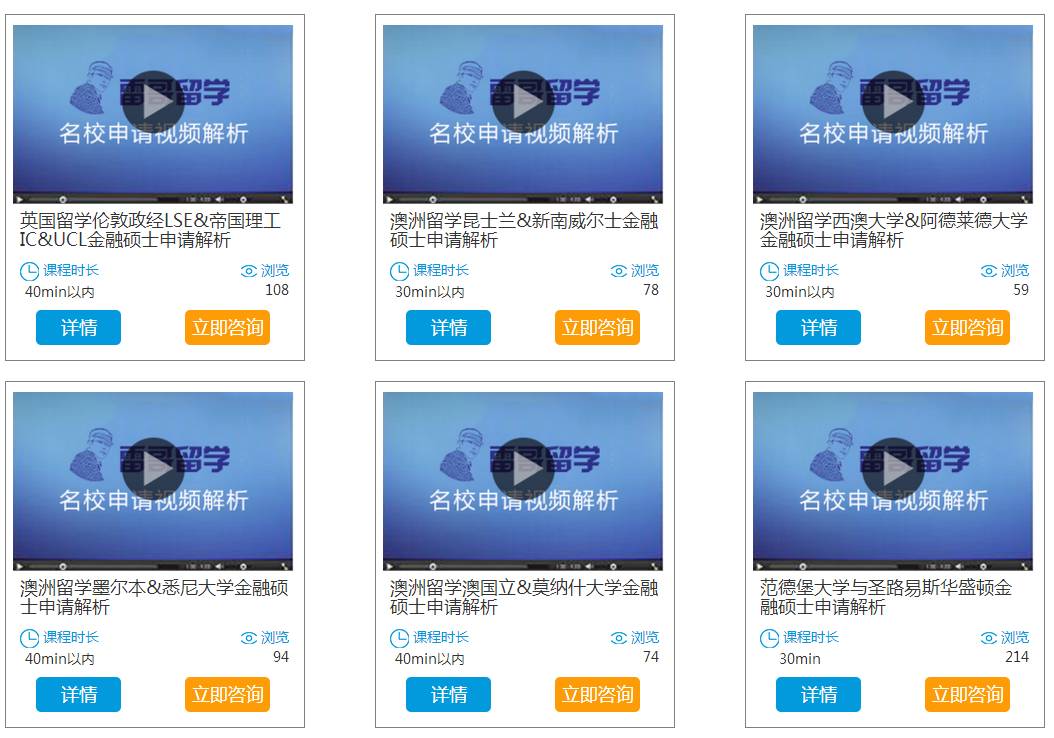Select duration 40min以内 in 英国留学伦敦政经LSE card
1054x738 pixels.
coord(60,292)
